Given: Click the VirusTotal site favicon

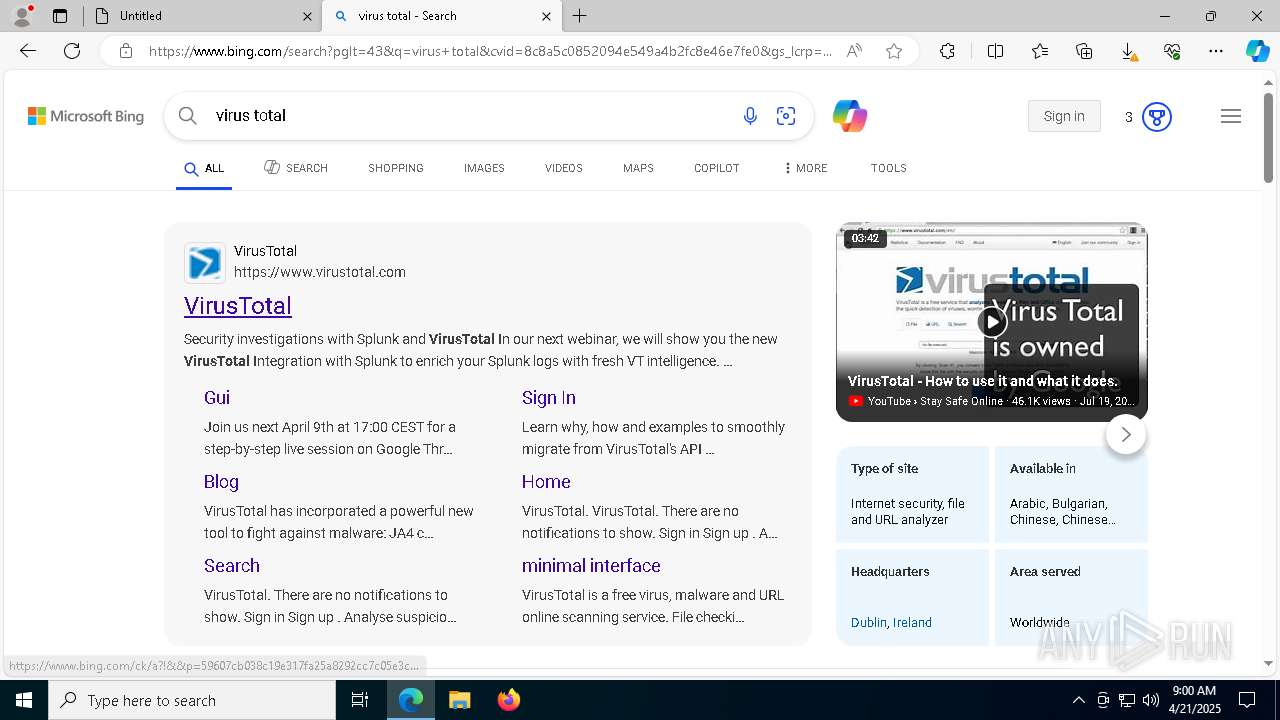Looking at the screenshot, I should (x=205, y=263).
